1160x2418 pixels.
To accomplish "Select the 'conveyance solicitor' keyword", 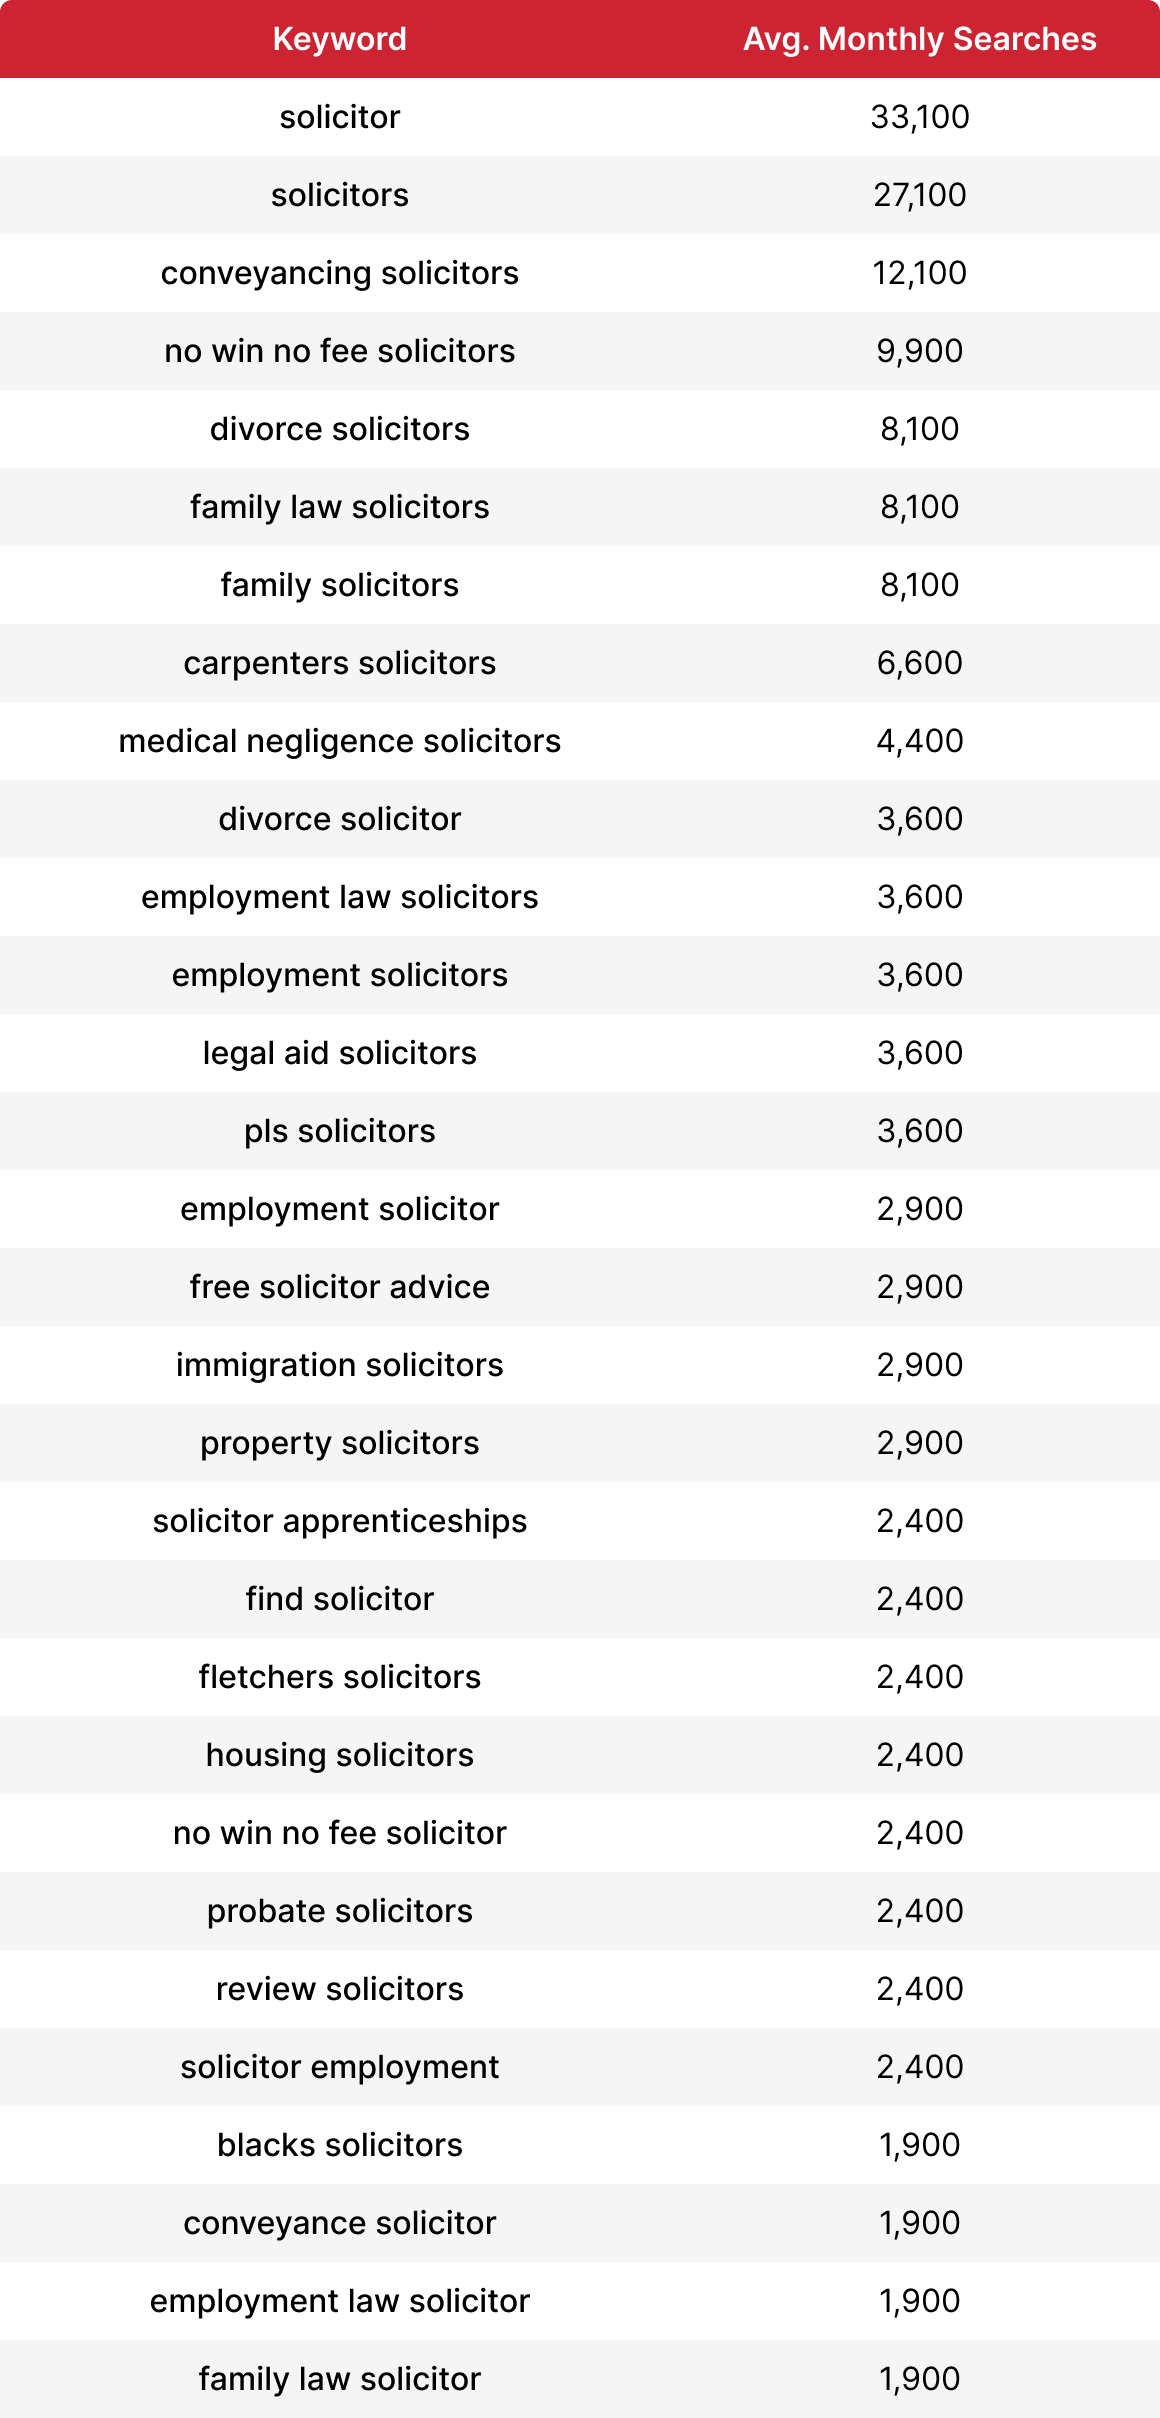I will pyautogui.click(x=340, y=2223).
